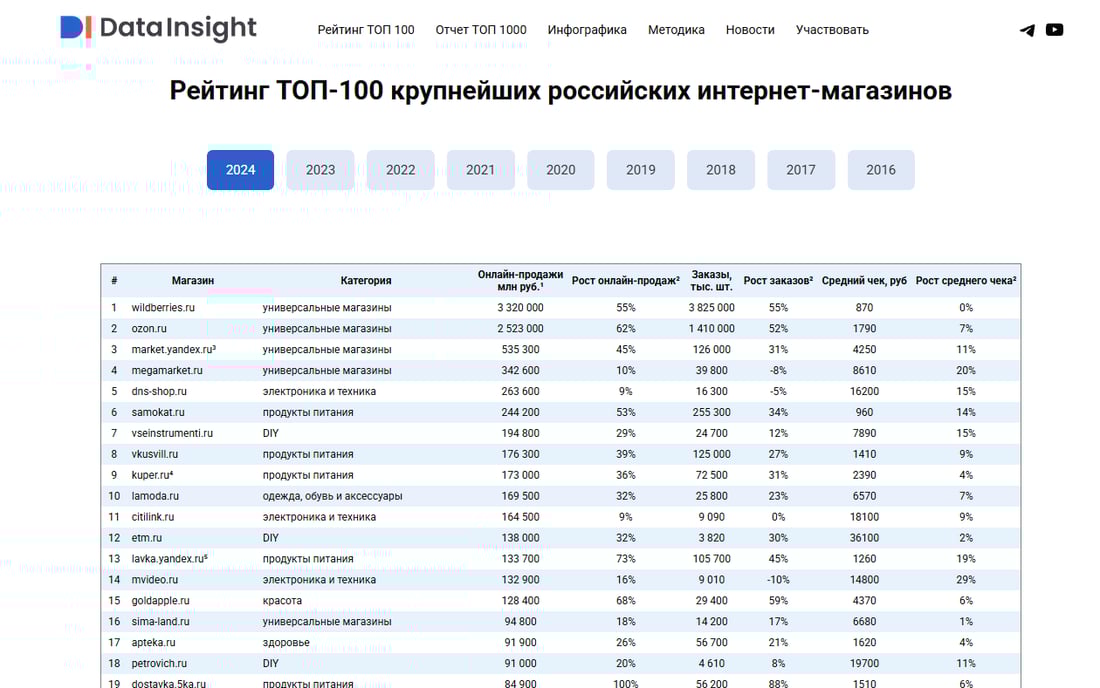Open the 2016 rating tab
This screenshot has height=688, width=1100.
pyautogui.click(x=880, y=170)
